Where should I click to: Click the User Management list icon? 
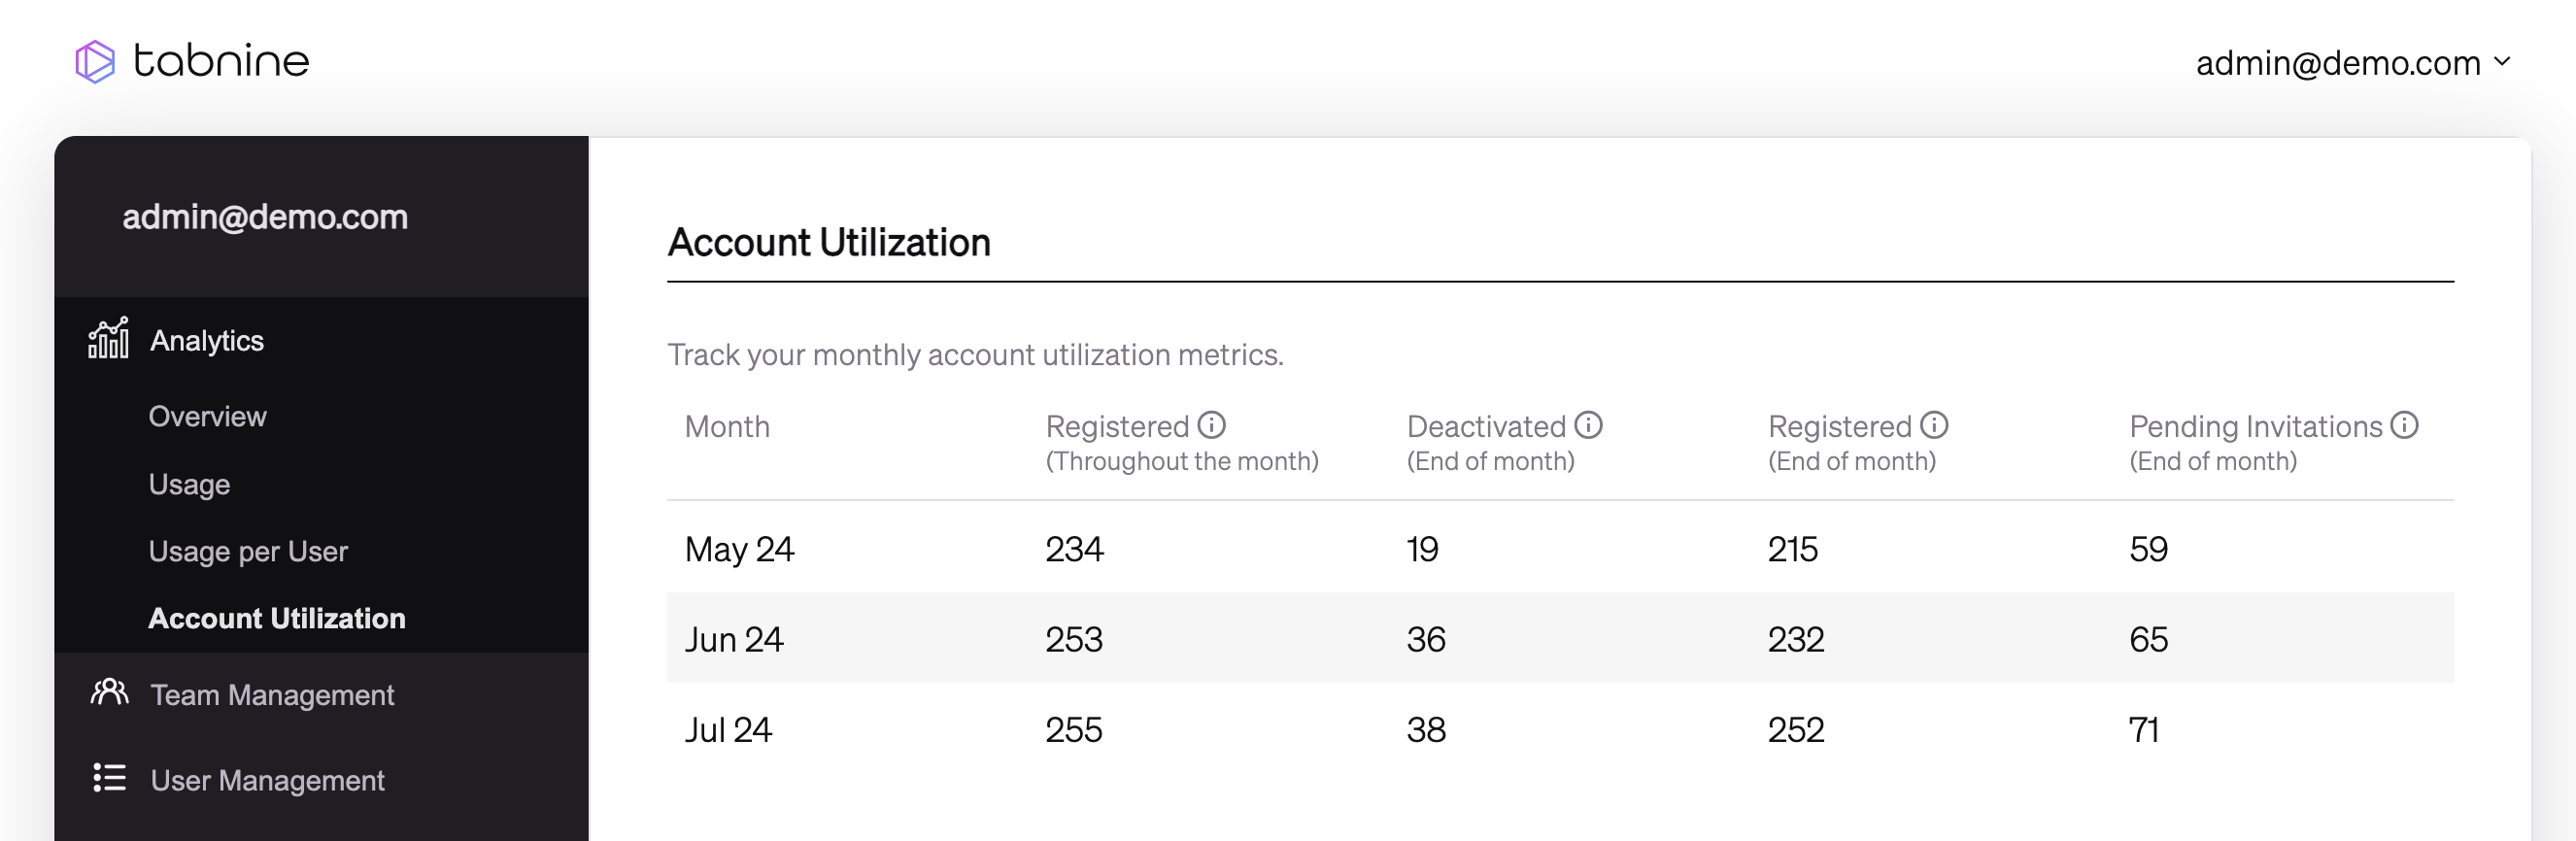coord(109,778)
